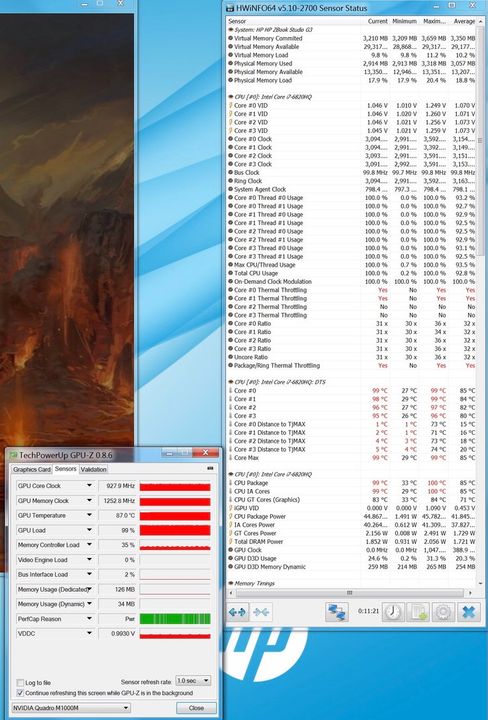This screenshot has width=488, height=720.
Task: Select the 'Ring Clock' sensor row
Action: [352, 181]
